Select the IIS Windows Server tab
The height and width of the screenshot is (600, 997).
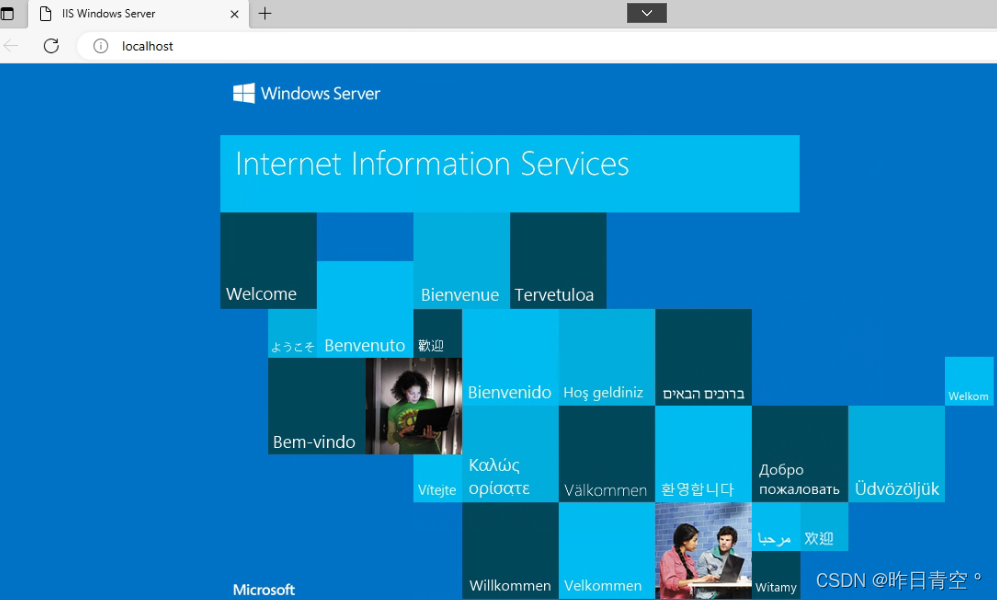coord(137,14)
